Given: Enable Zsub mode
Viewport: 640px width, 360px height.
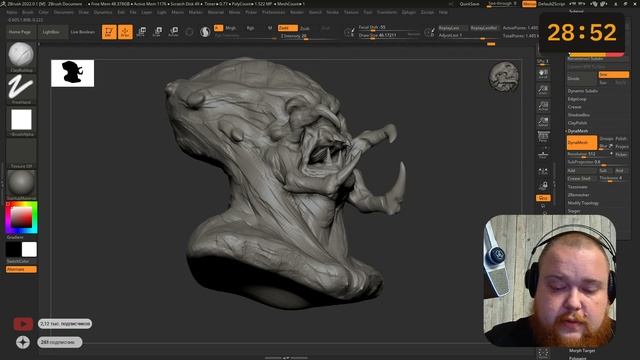Looking at the screenshot, I should coord(304,29).
